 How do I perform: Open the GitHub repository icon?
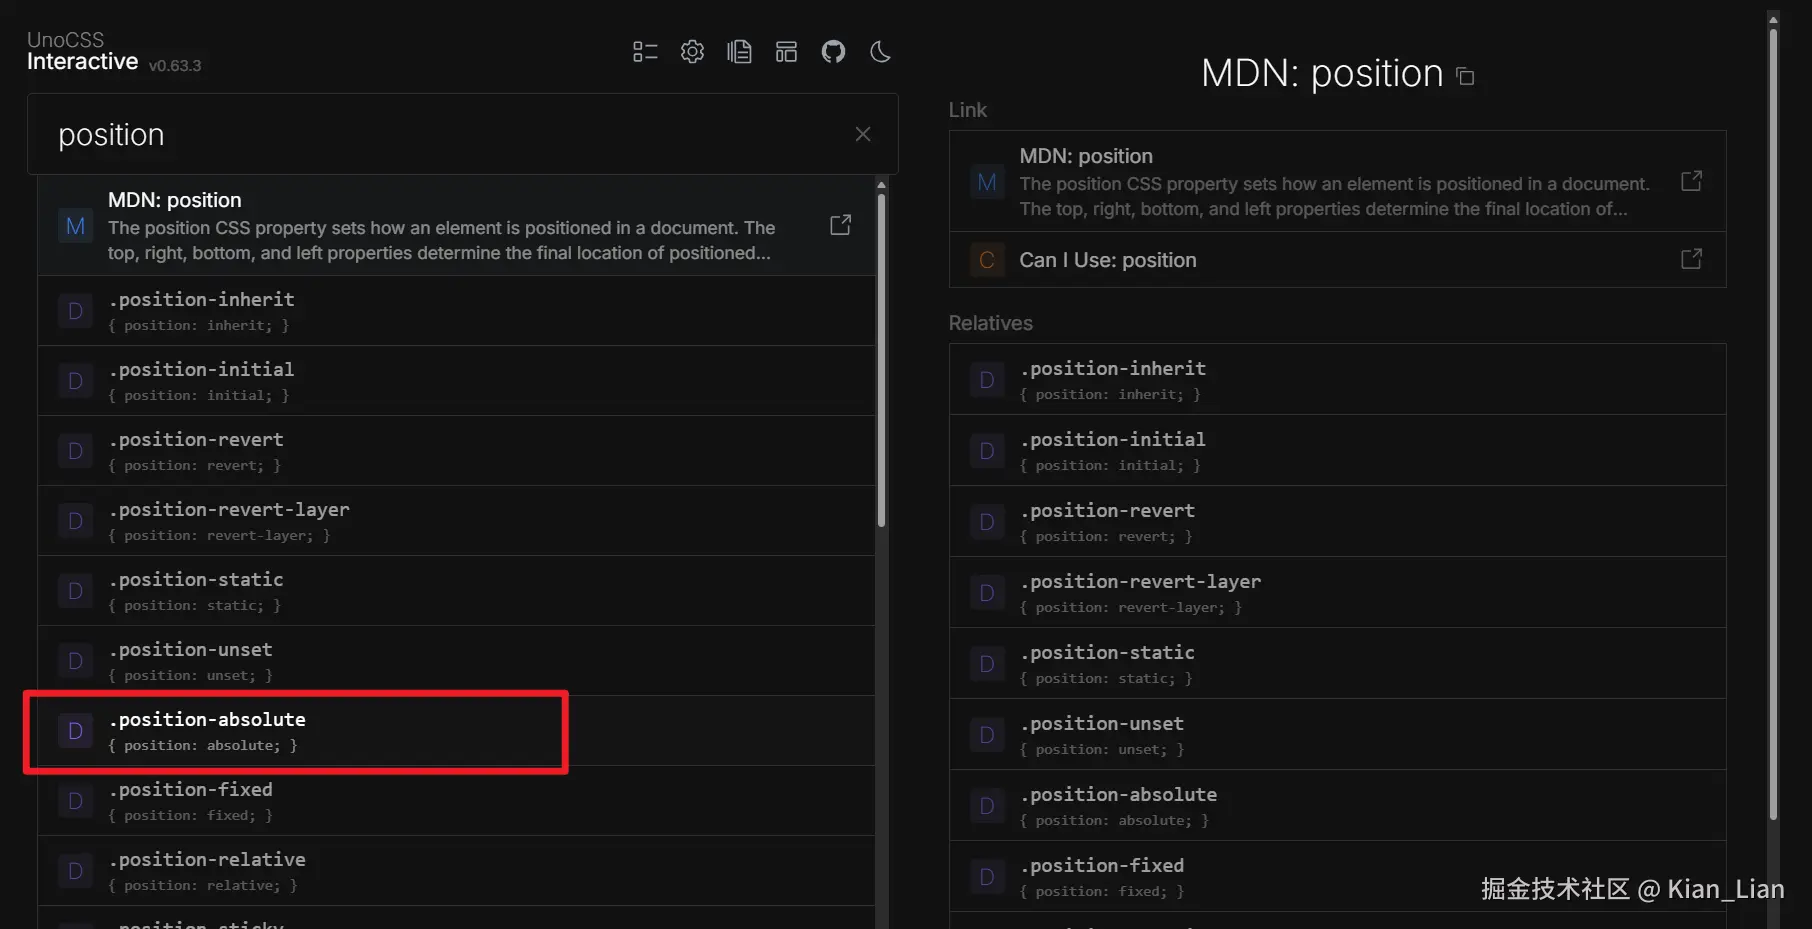833,52
